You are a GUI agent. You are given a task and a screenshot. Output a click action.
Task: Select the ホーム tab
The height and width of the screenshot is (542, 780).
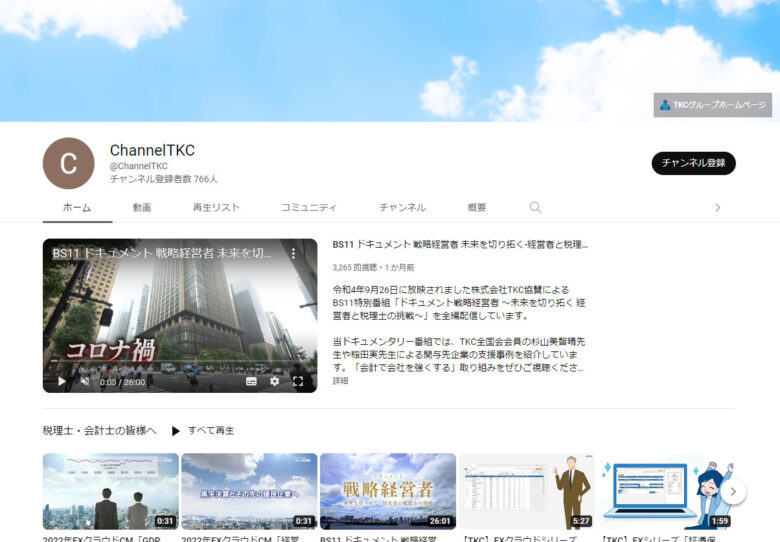pyautogui.click(x=77, y=207)
